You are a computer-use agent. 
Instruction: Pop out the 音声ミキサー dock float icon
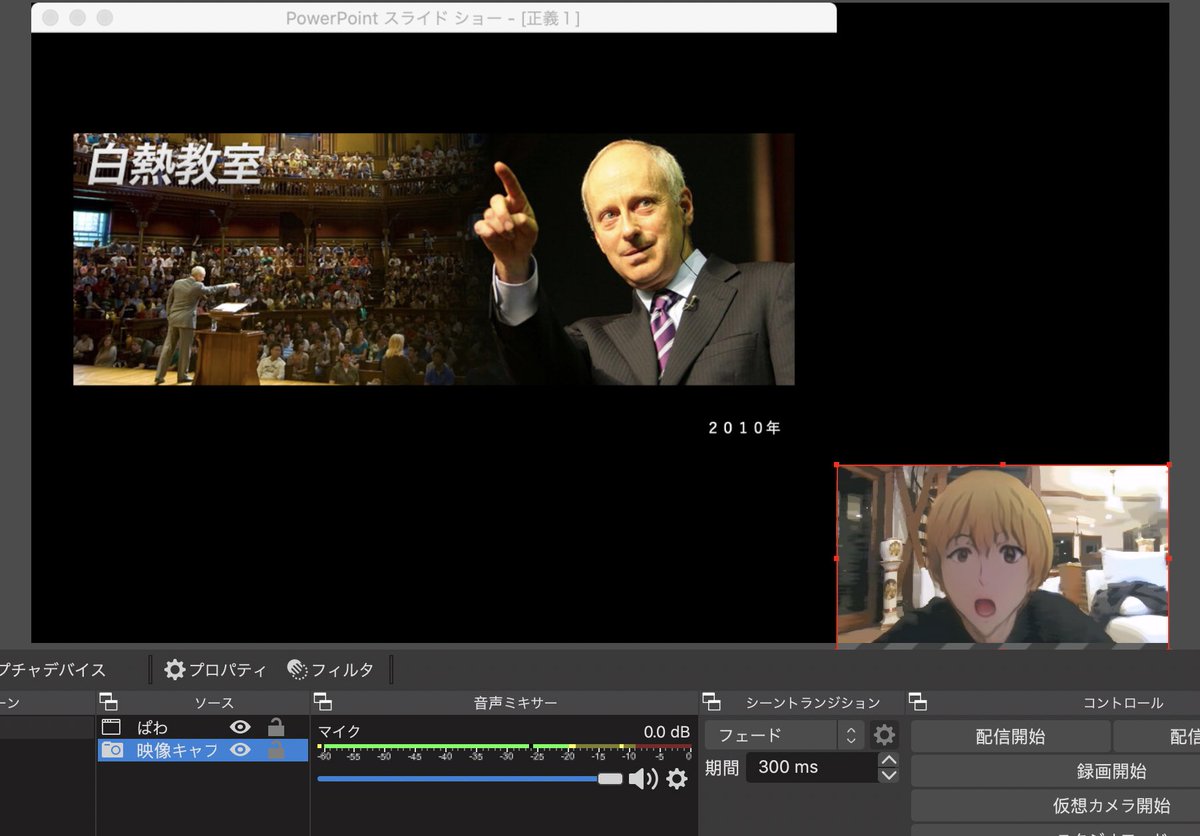(323, 703)
